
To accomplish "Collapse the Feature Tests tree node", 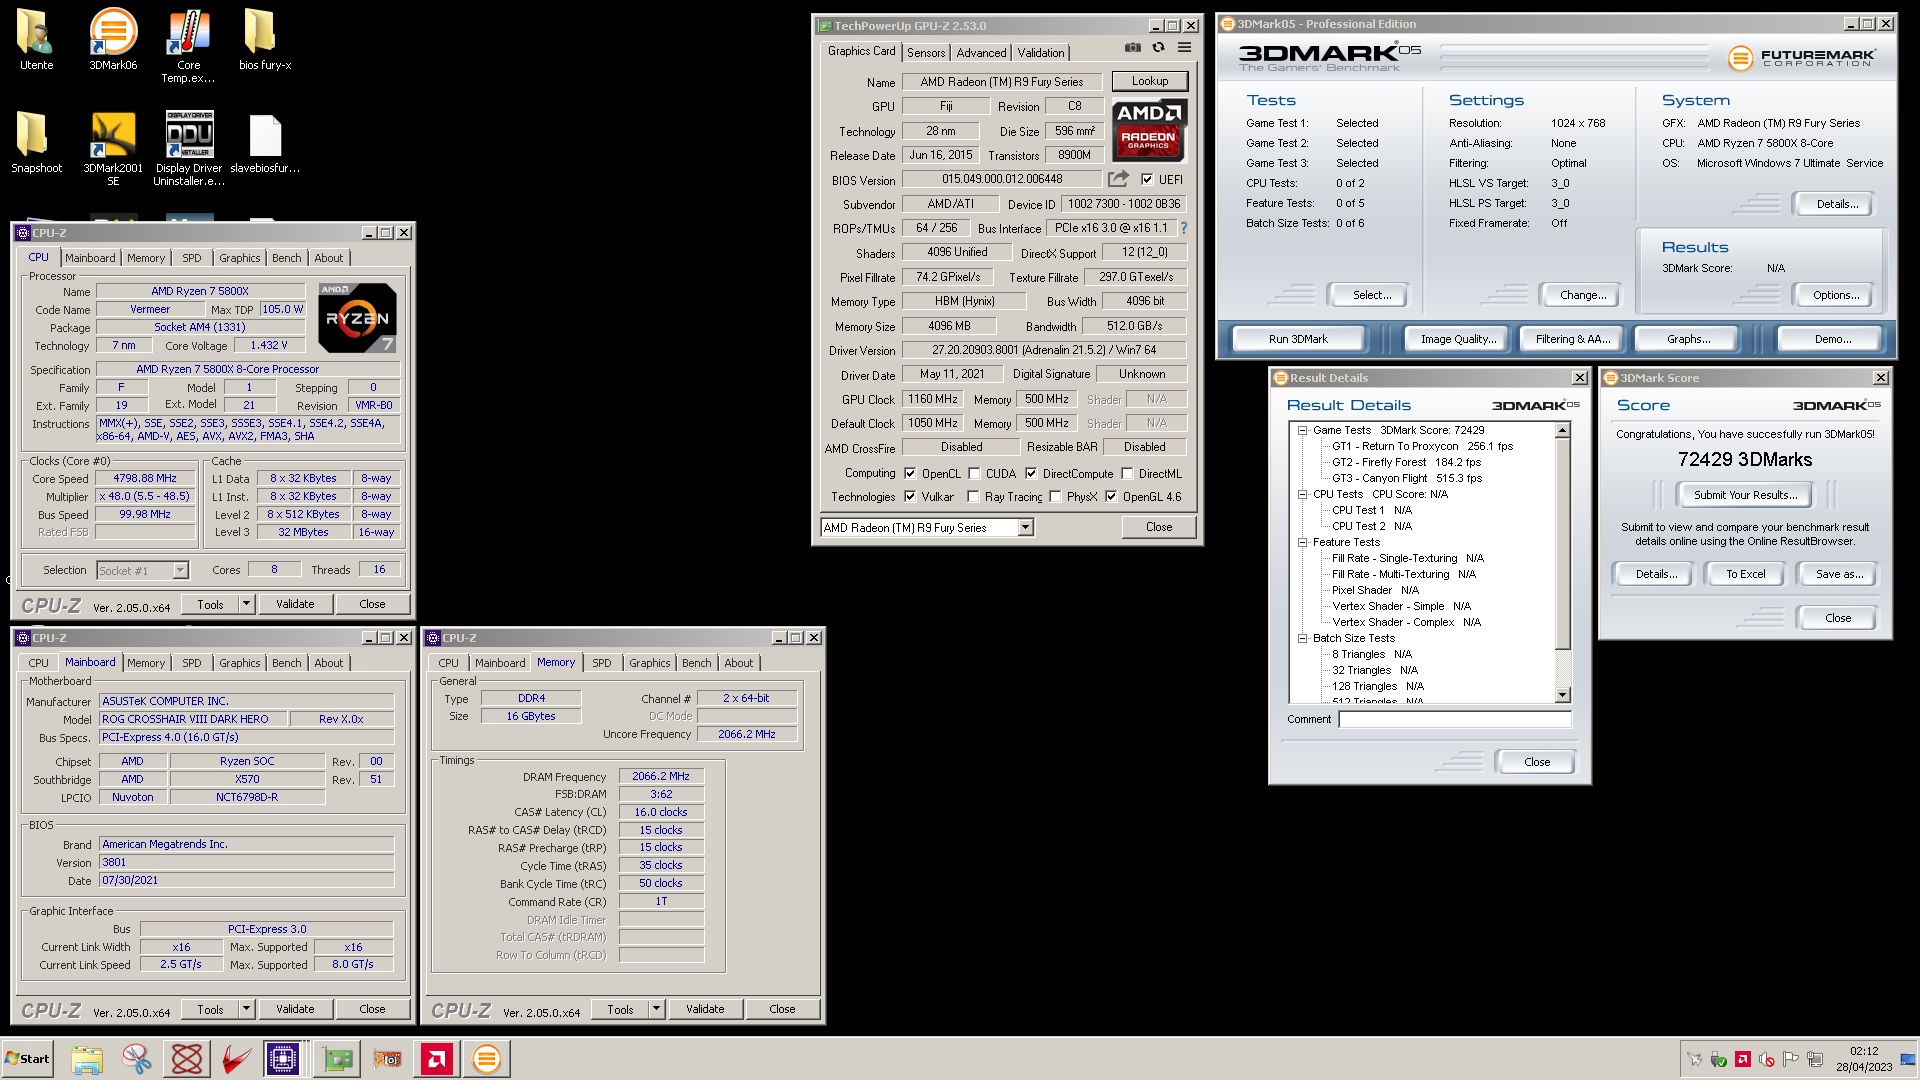I will point(1302,542).
